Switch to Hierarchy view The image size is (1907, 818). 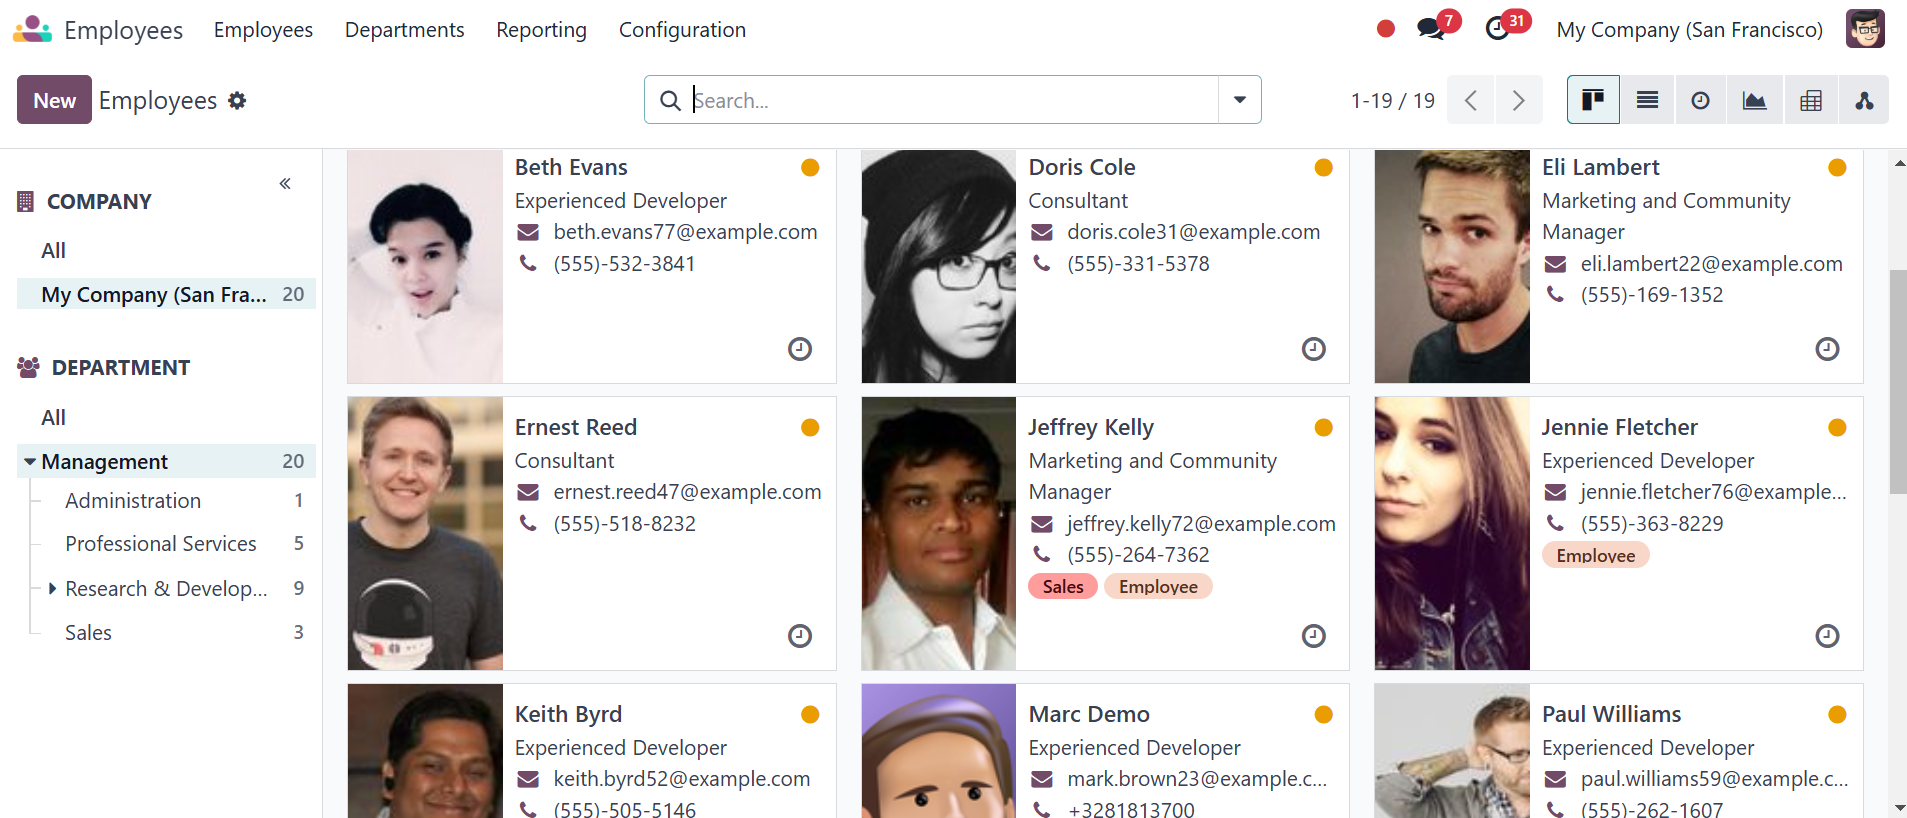coord(1864,100)
